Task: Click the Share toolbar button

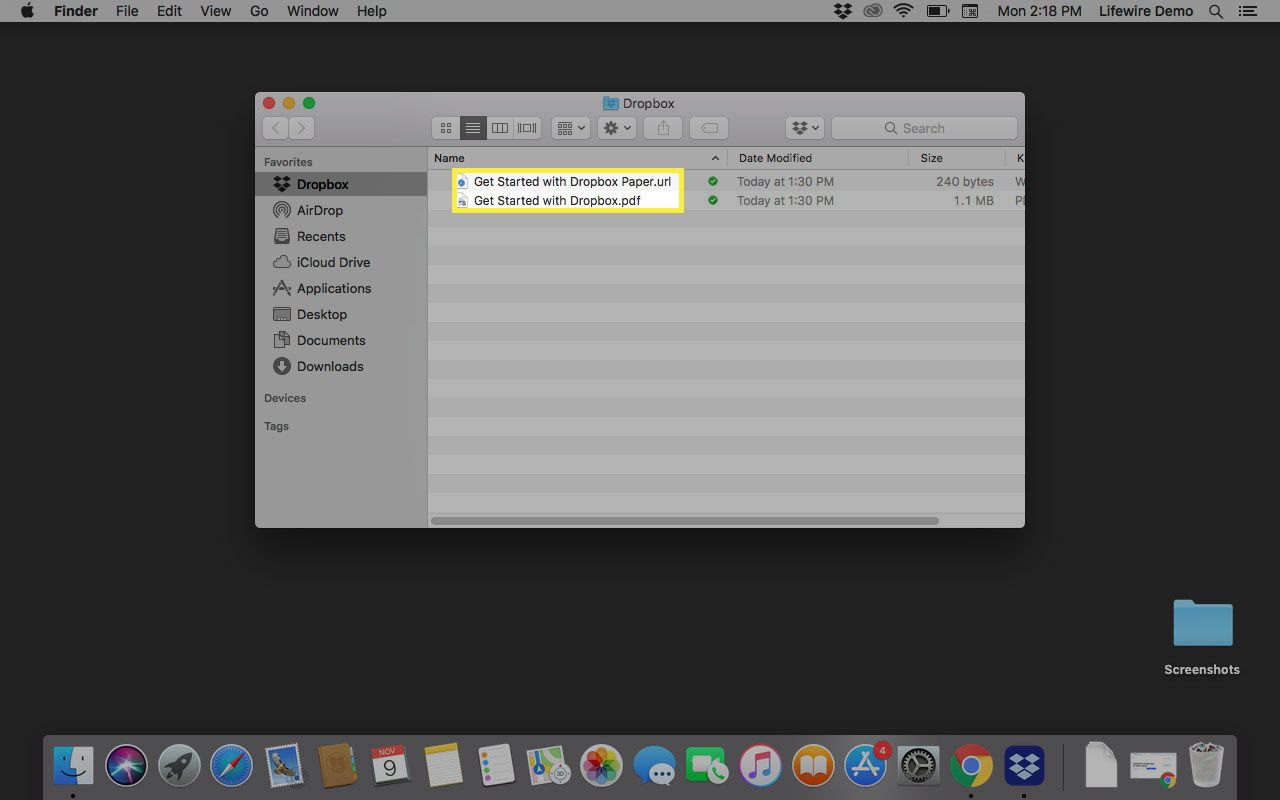Action: tap(663, 128)
